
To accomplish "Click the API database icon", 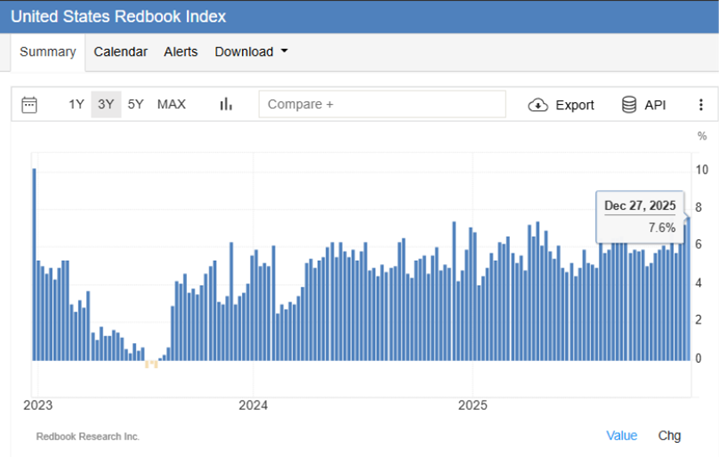I will tap(629, 105).
